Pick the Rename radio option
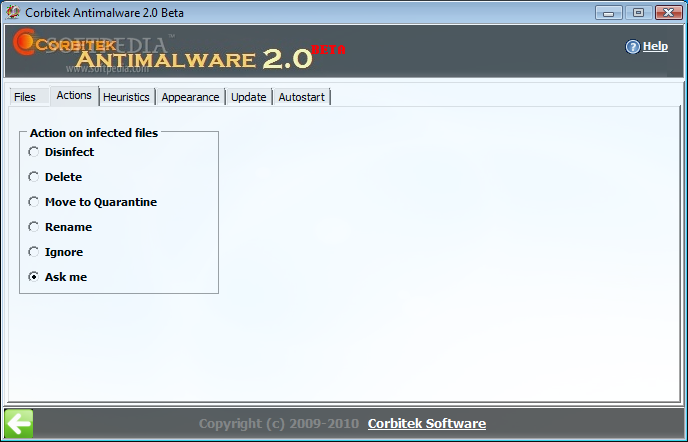The width and height of the screenshot is (688, 442). click(x=33, y=227)
